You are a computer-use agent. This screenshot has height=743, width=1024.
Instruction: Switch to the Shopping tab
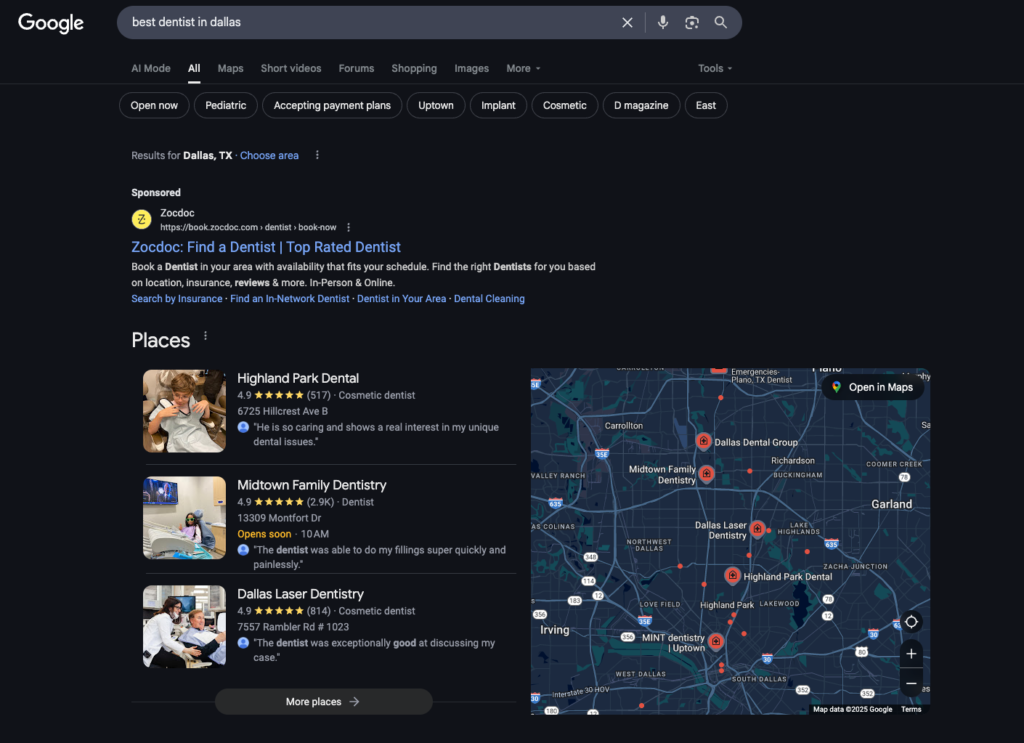point(414,69)
